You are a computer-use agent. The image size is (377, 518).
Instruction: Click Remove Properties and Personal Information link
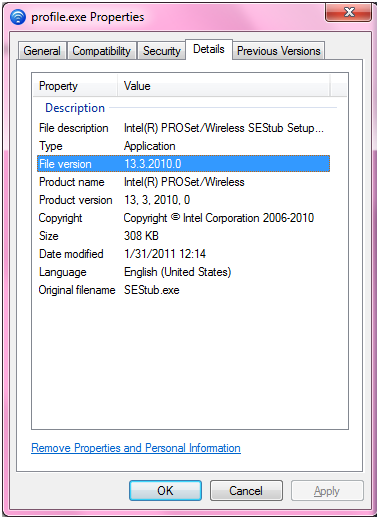click(136, 448)
